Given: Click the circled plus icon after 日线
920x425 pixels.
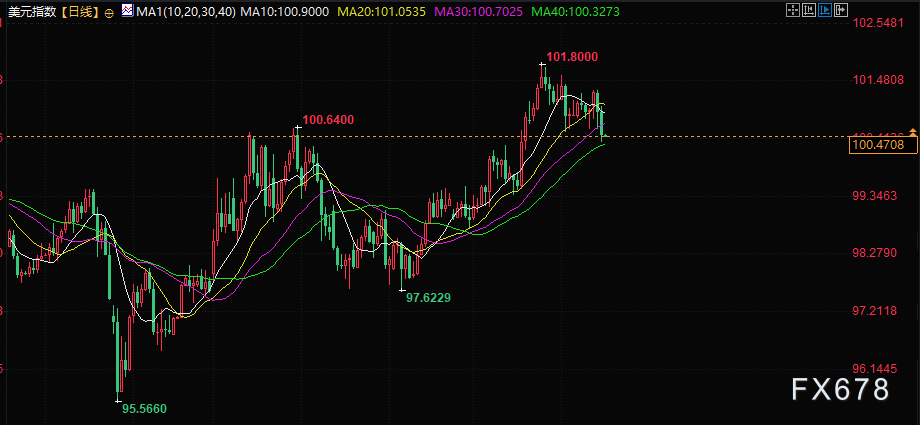Looking at the screenshot, I should (108, 12).
